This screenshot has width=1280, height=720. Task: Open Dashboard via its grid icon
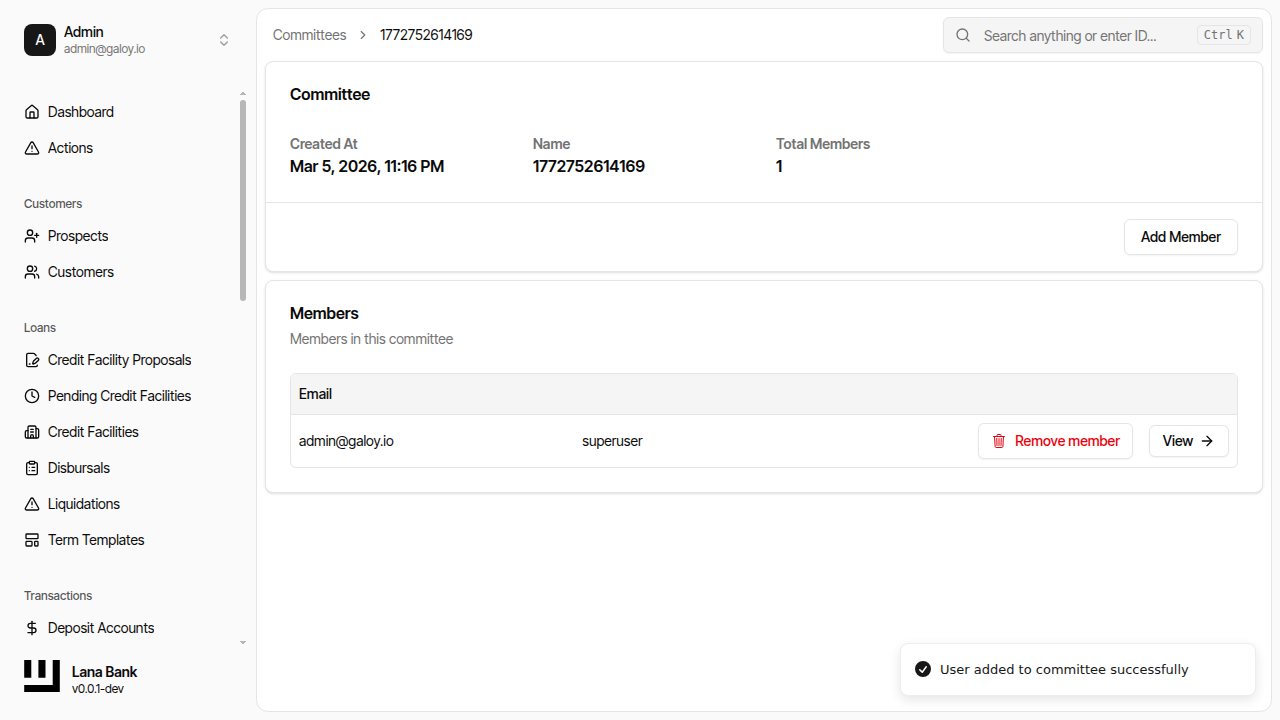pos(31,111)
